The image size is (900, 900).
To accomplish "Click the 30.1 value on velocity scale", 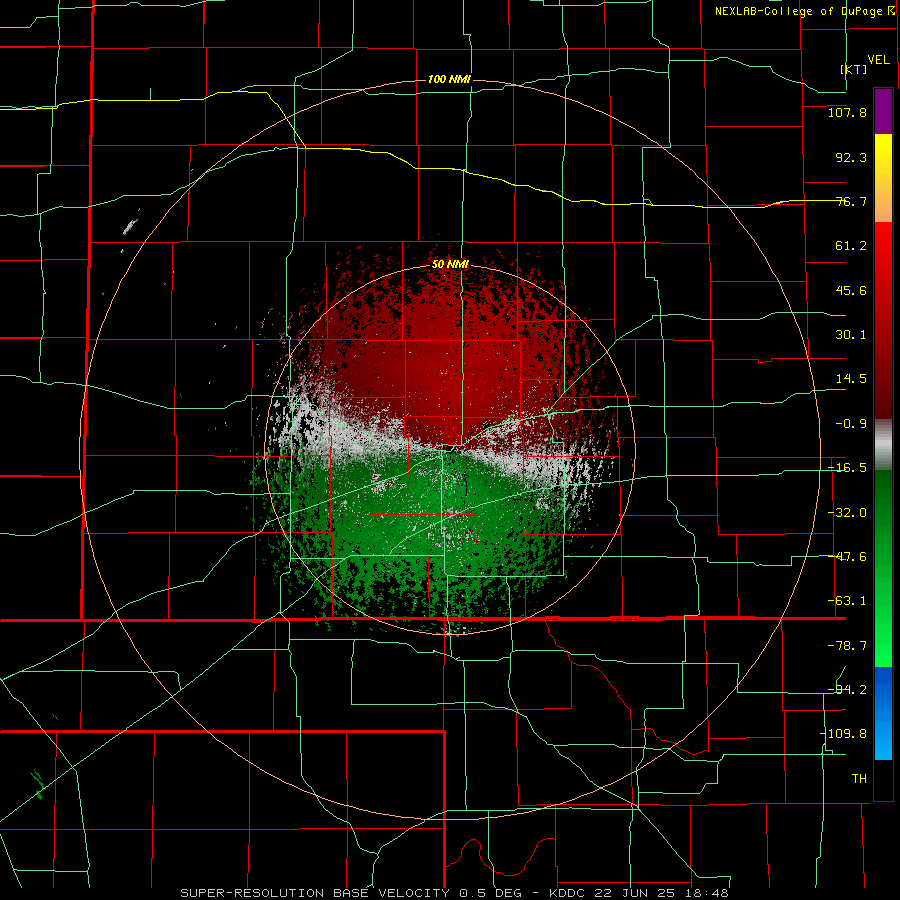I will (851, 335).
